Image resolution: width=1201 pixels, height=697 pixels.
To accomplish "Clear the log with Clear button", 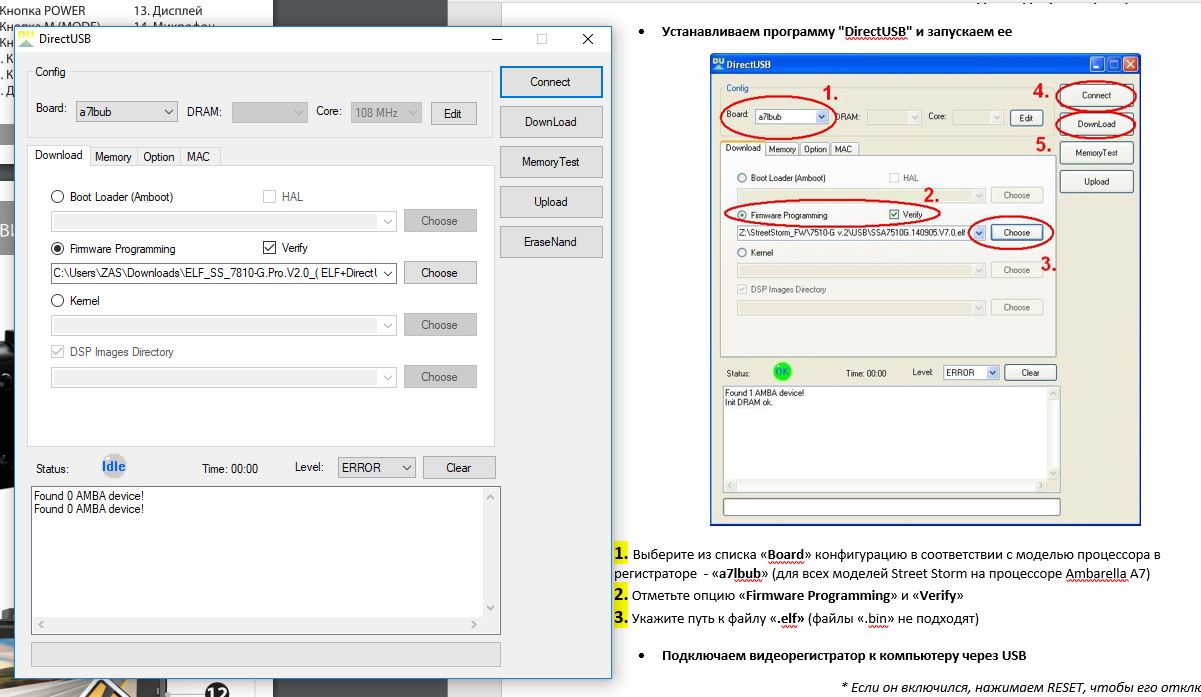I will point(458,468).
